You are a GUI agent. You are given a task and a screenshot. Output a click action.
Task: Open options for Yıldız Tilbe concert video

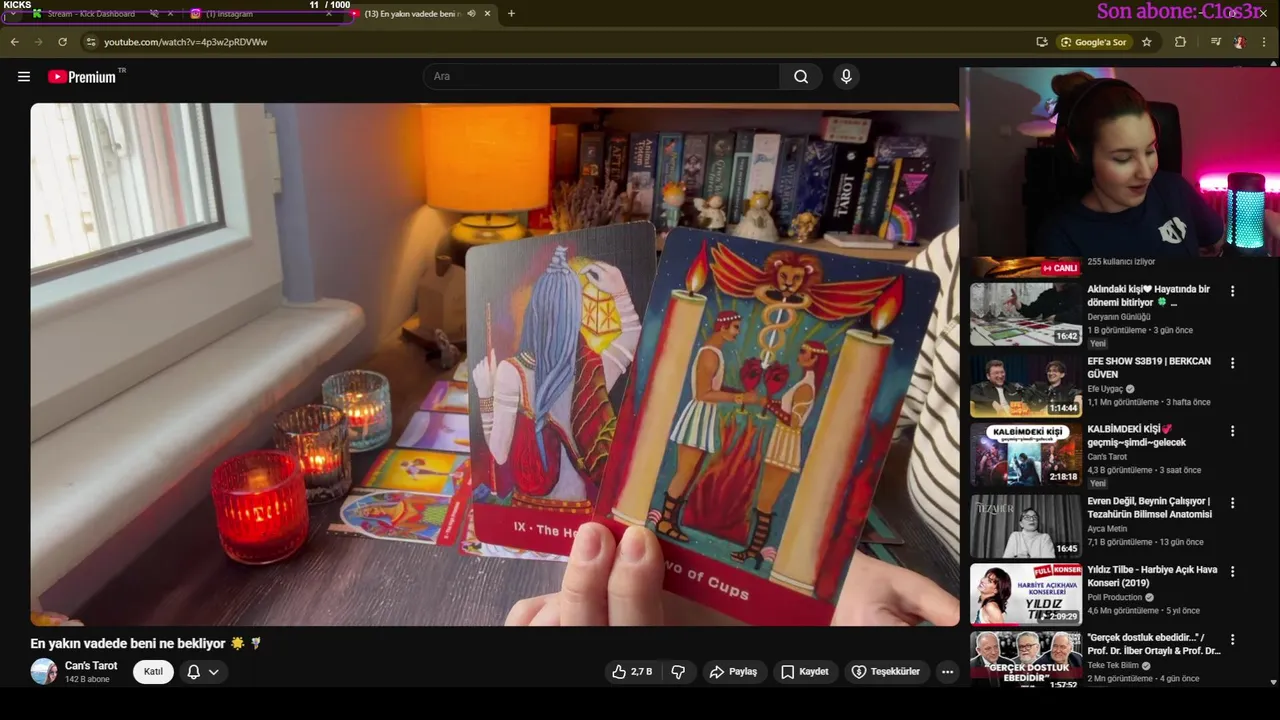[x=1232, y=571]
